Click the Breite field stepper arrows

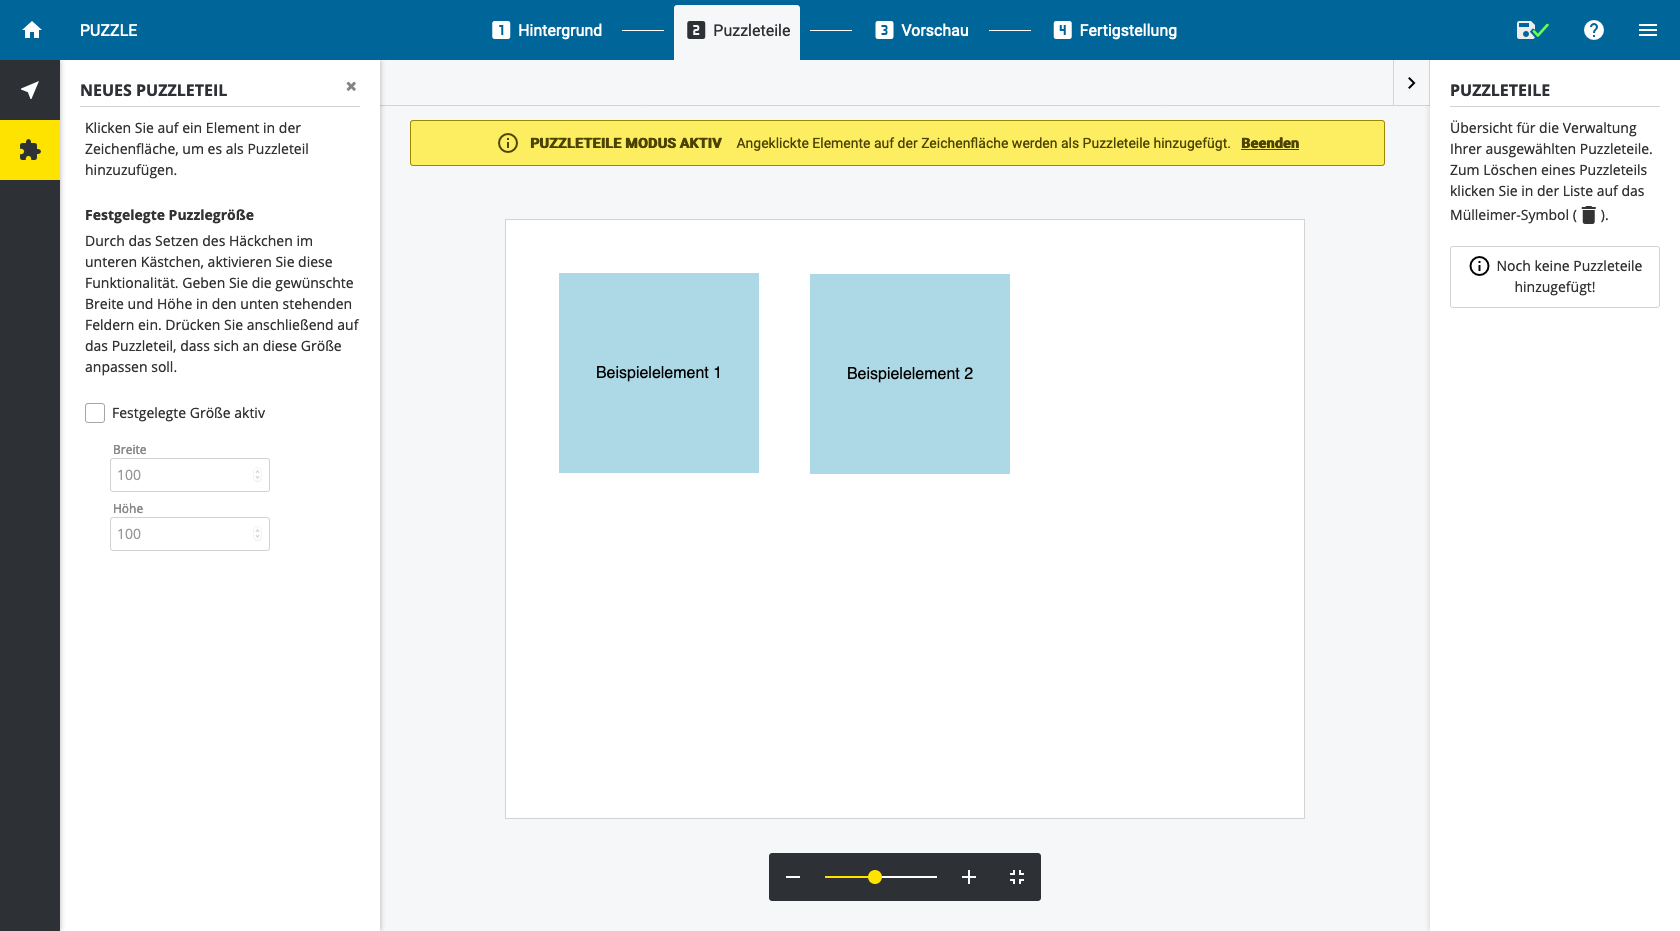tap(258, 475)
